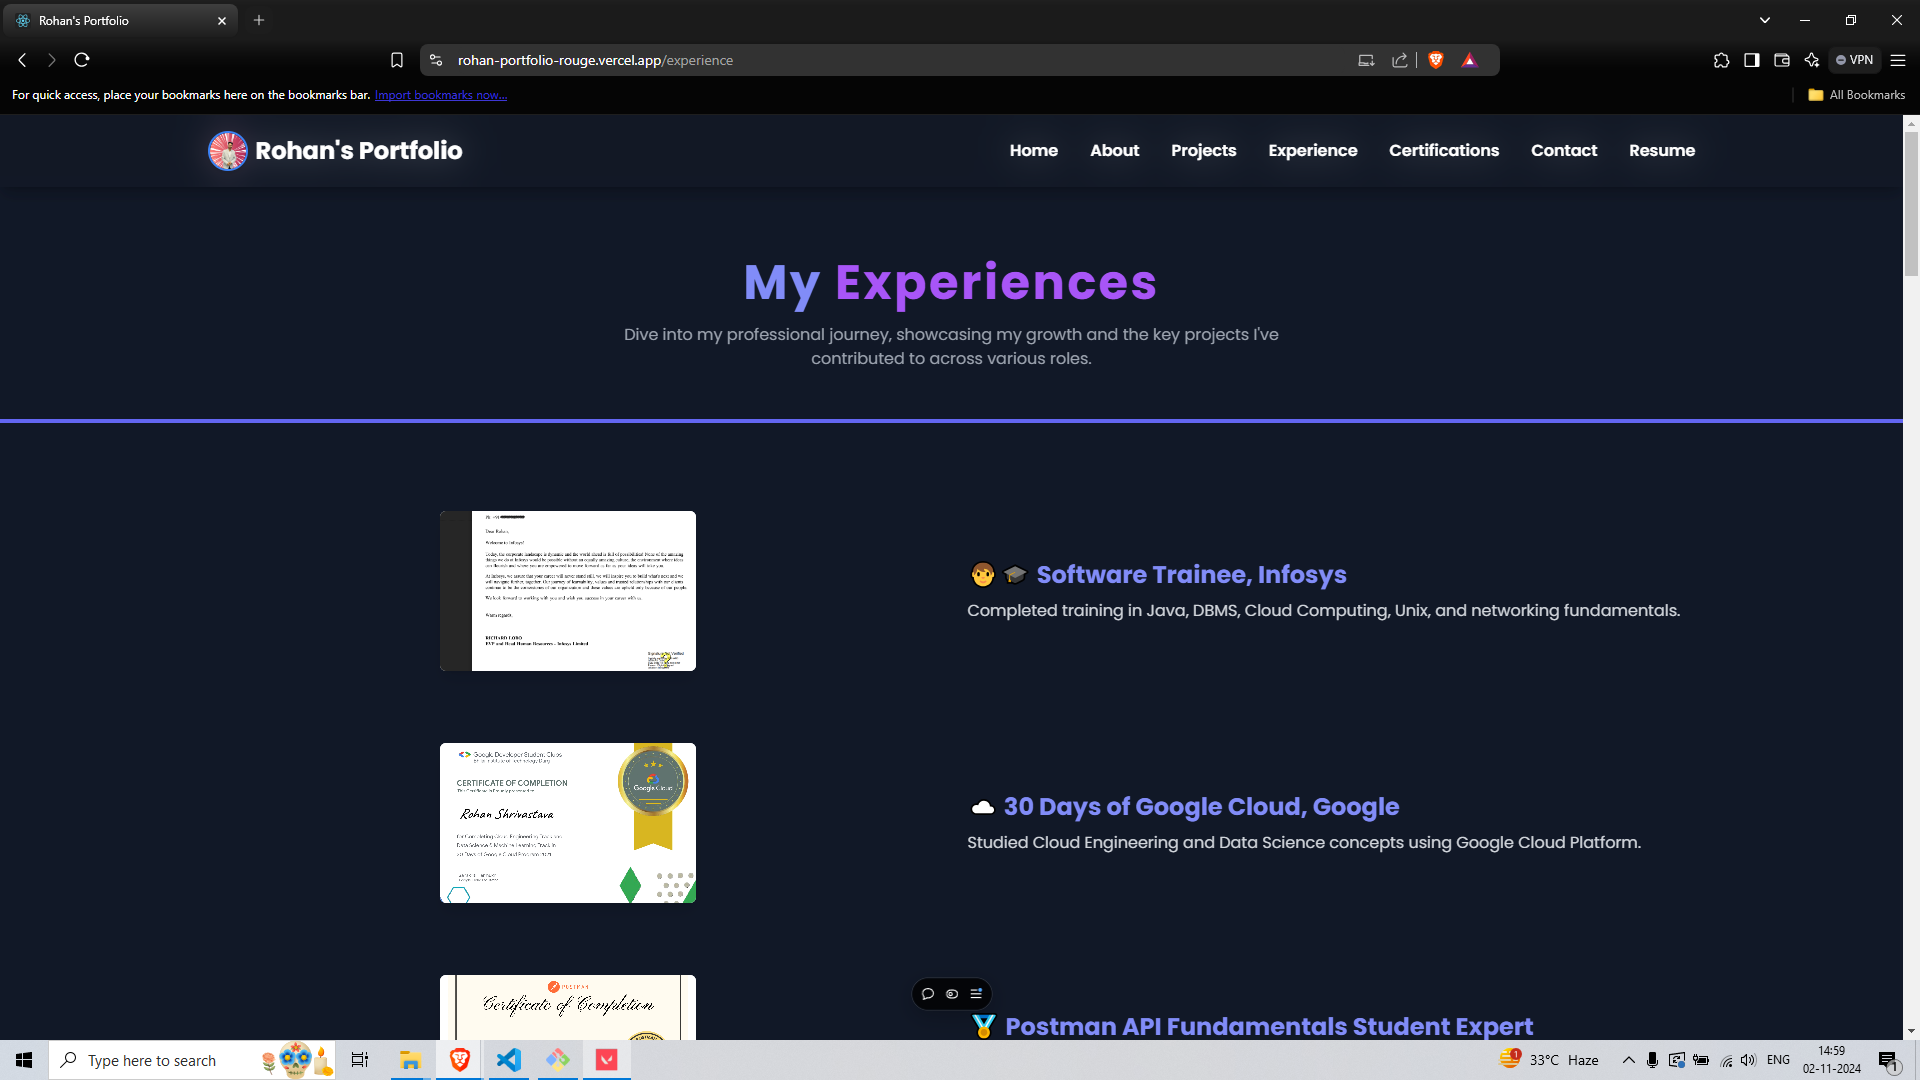Open the Brave Wallet icon

[1782, 60]
